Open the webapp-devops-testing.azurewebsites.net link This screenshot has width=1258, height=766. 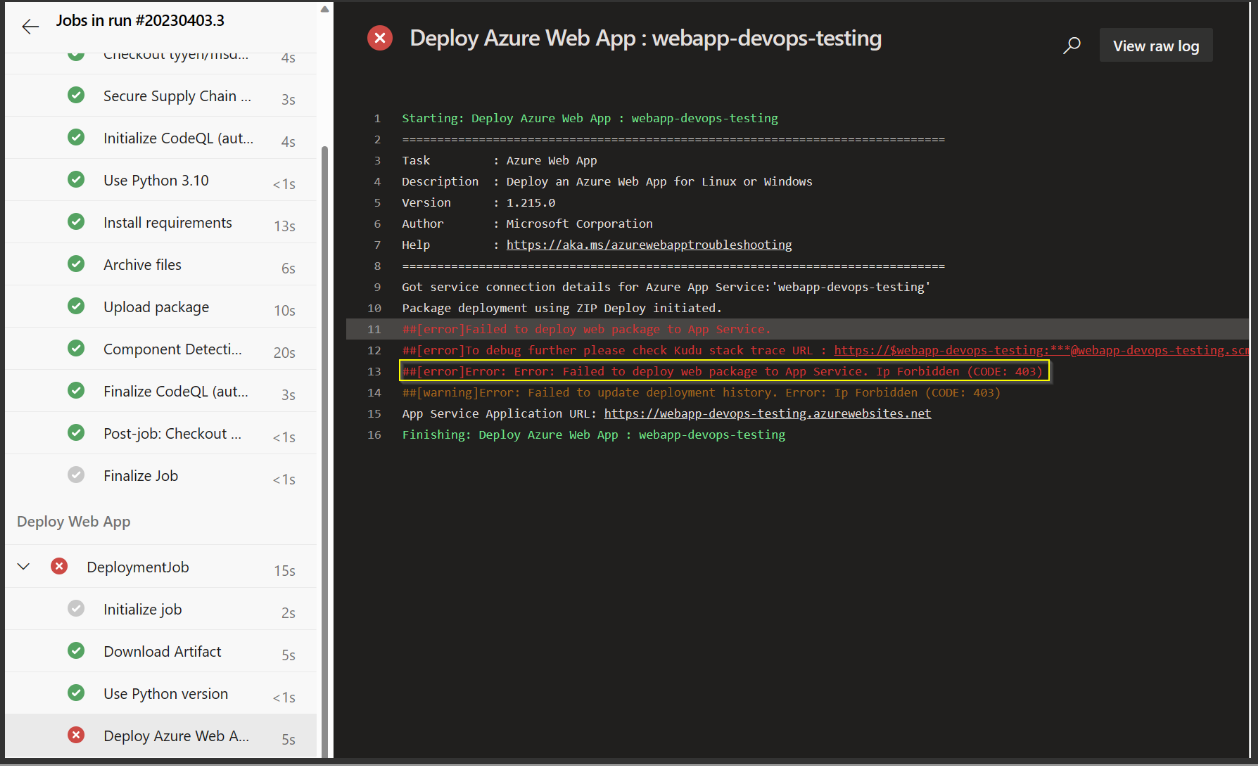[768, 413]
